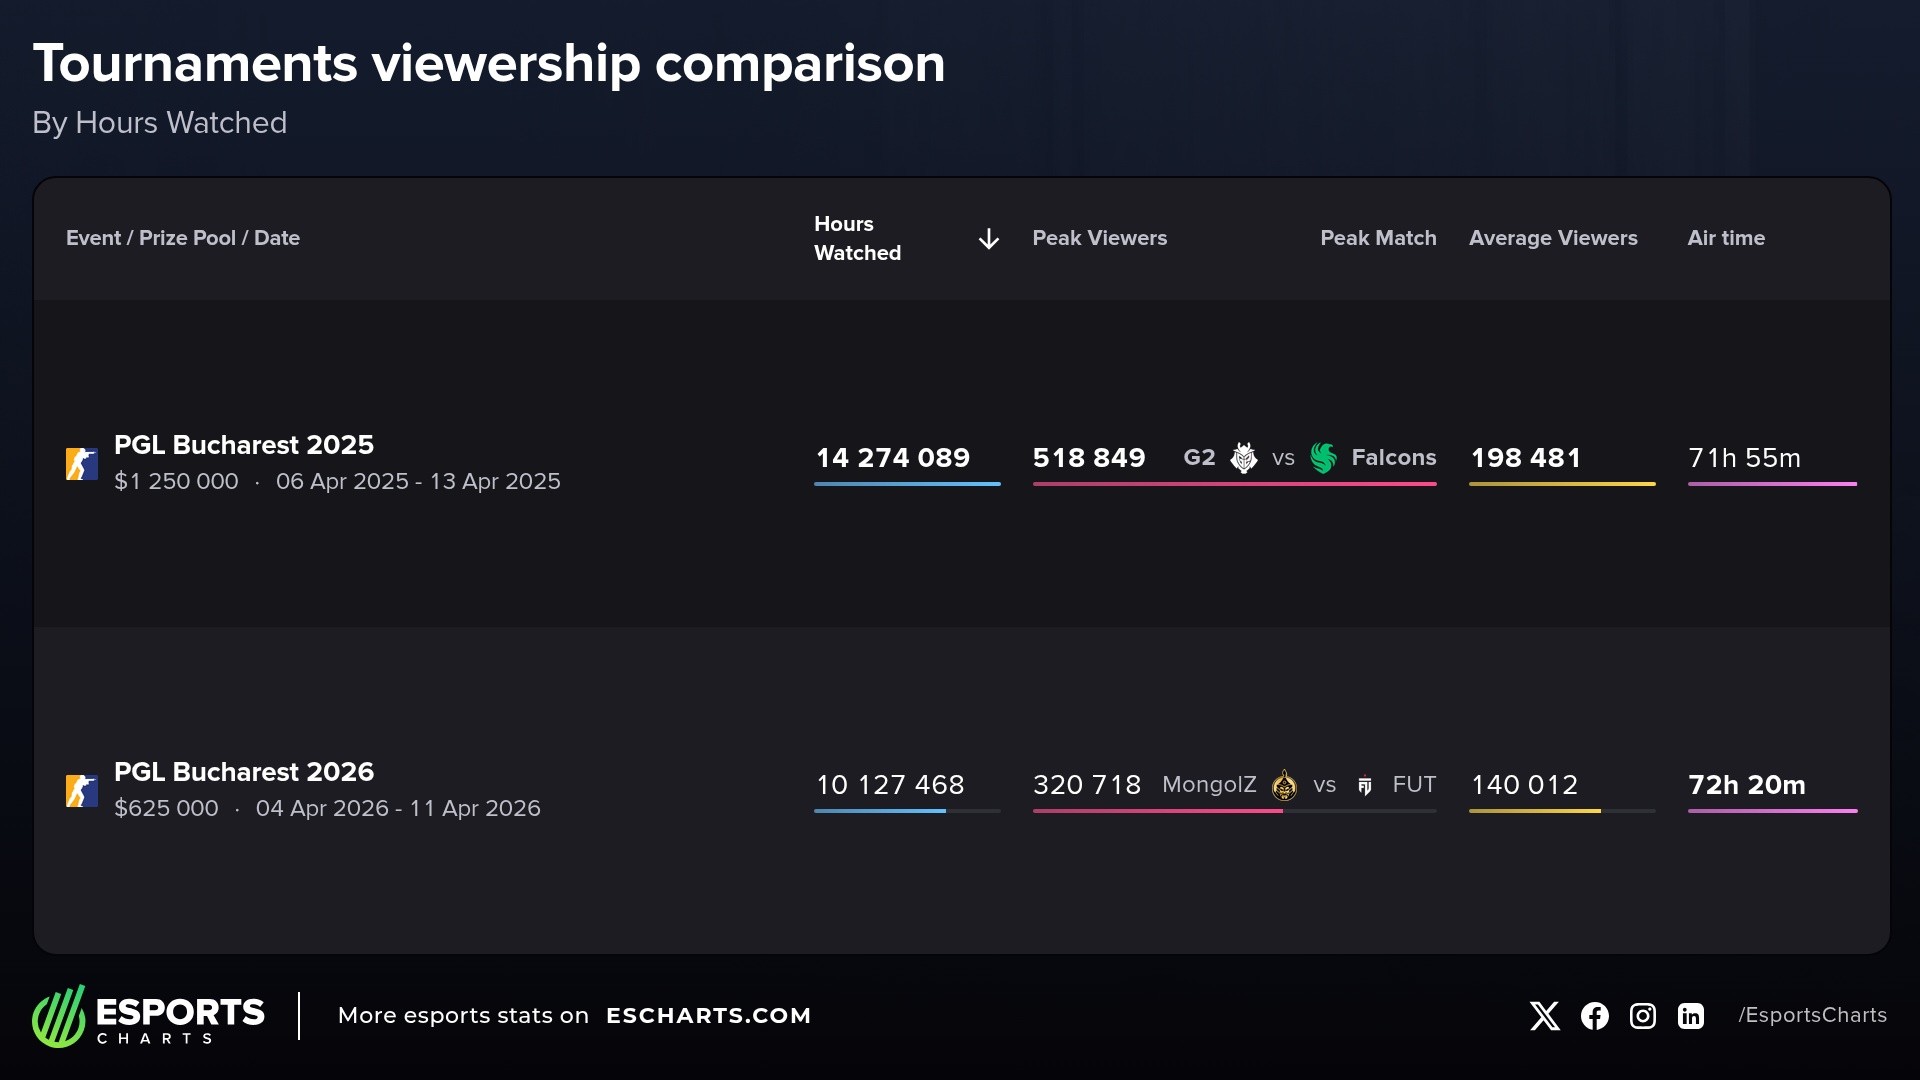Visit the ESCHARTS.COM link

coord(708,1016)
